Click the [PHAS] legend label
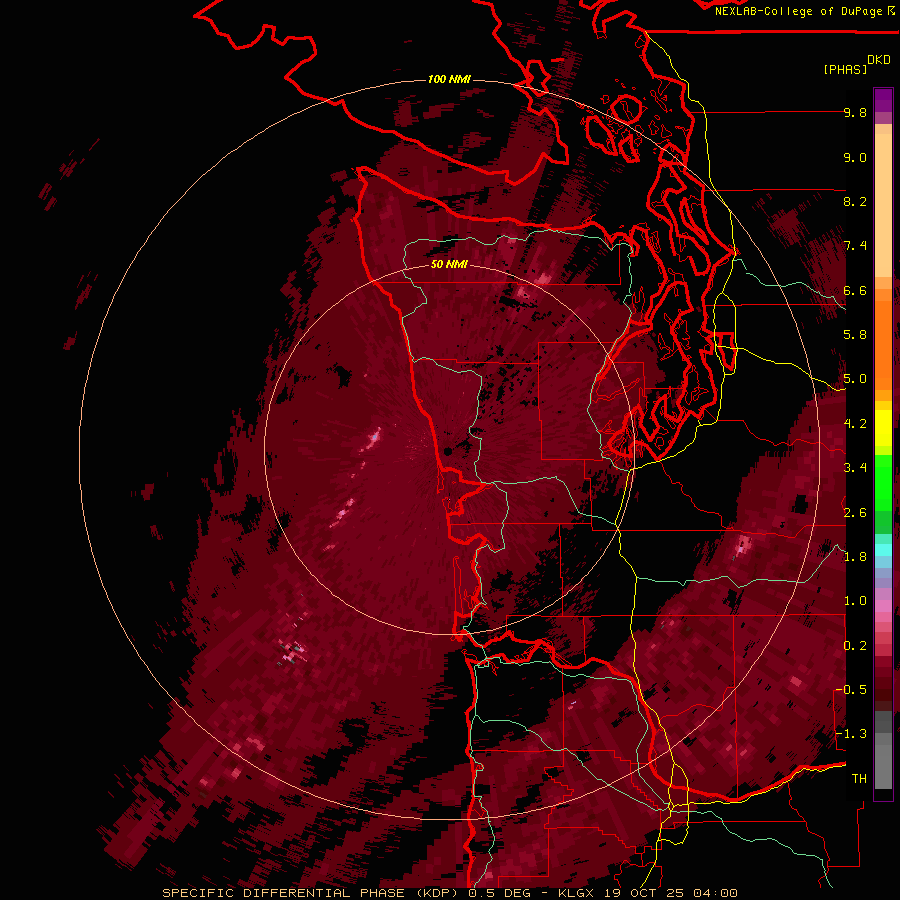Image resolution: width=900 pixels, height=900 pixels. pos(845,69)
